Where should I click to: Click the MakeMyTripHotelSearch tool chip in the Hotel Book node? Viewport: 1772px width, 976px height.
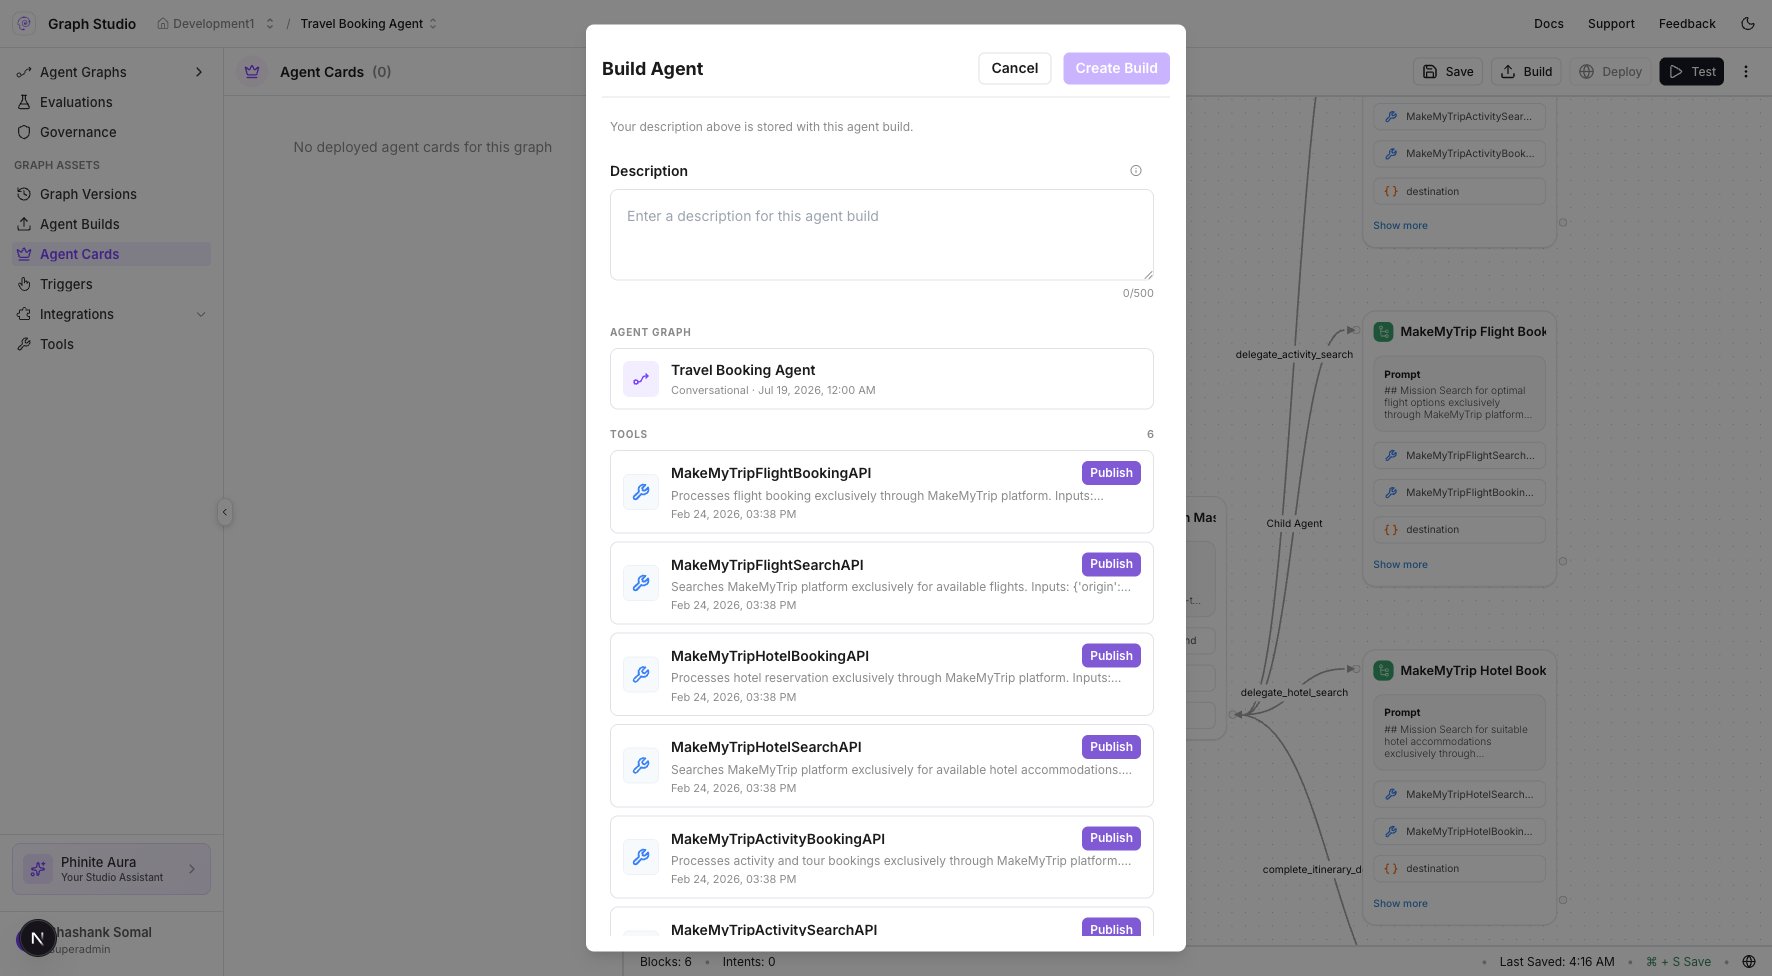[1459, 795]
